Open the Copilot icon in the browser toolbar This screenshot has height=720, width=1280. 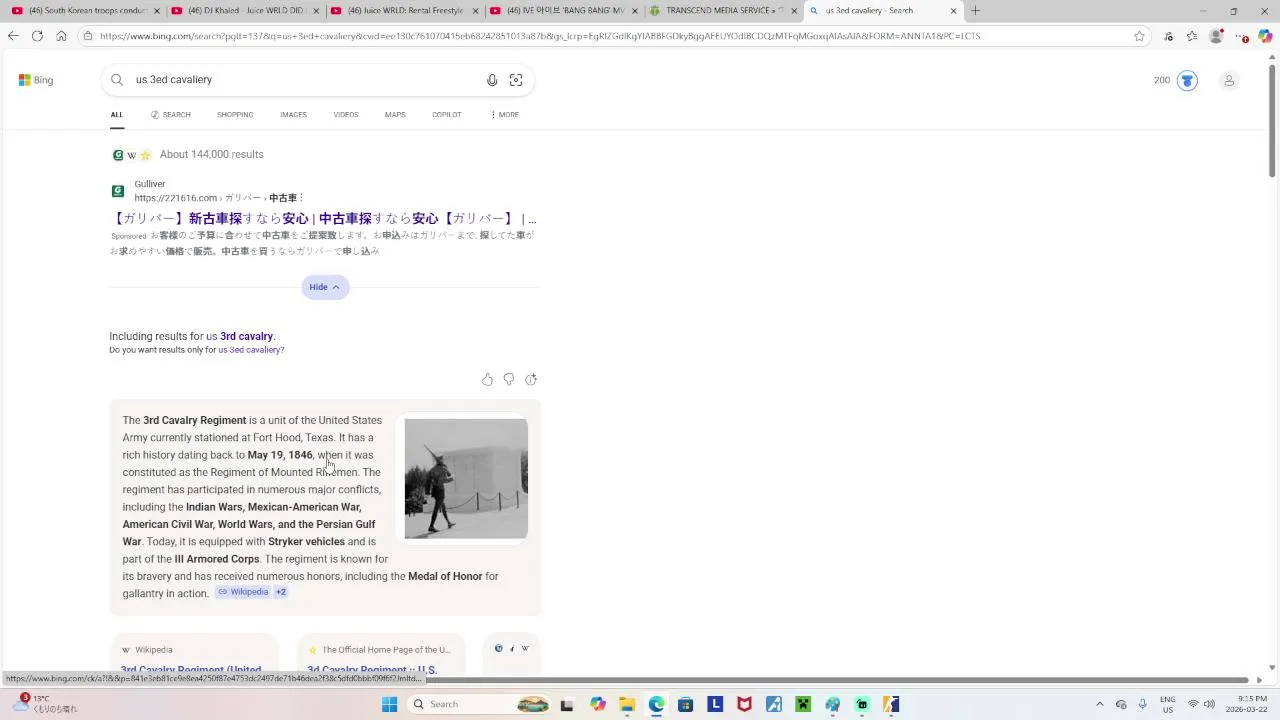tap(1265, 36)
